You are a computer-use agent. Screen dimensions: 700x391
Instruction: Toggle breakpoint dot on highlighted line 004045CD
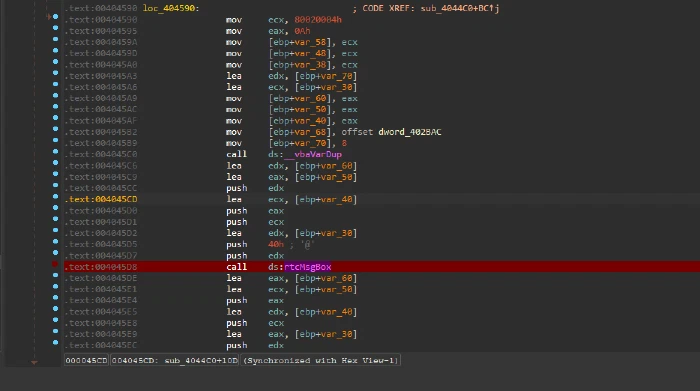(55, 196)
